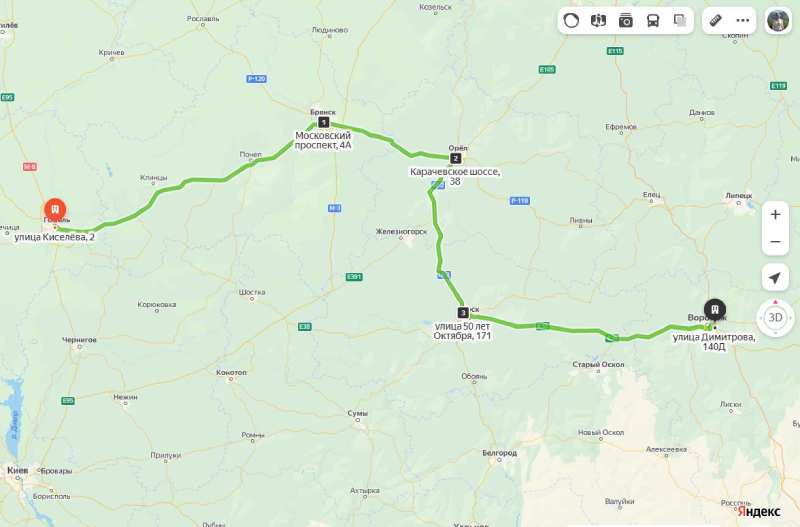Toggle 3D map tilt mode
This screenshot has height=527, width=800.
point(775,317)
